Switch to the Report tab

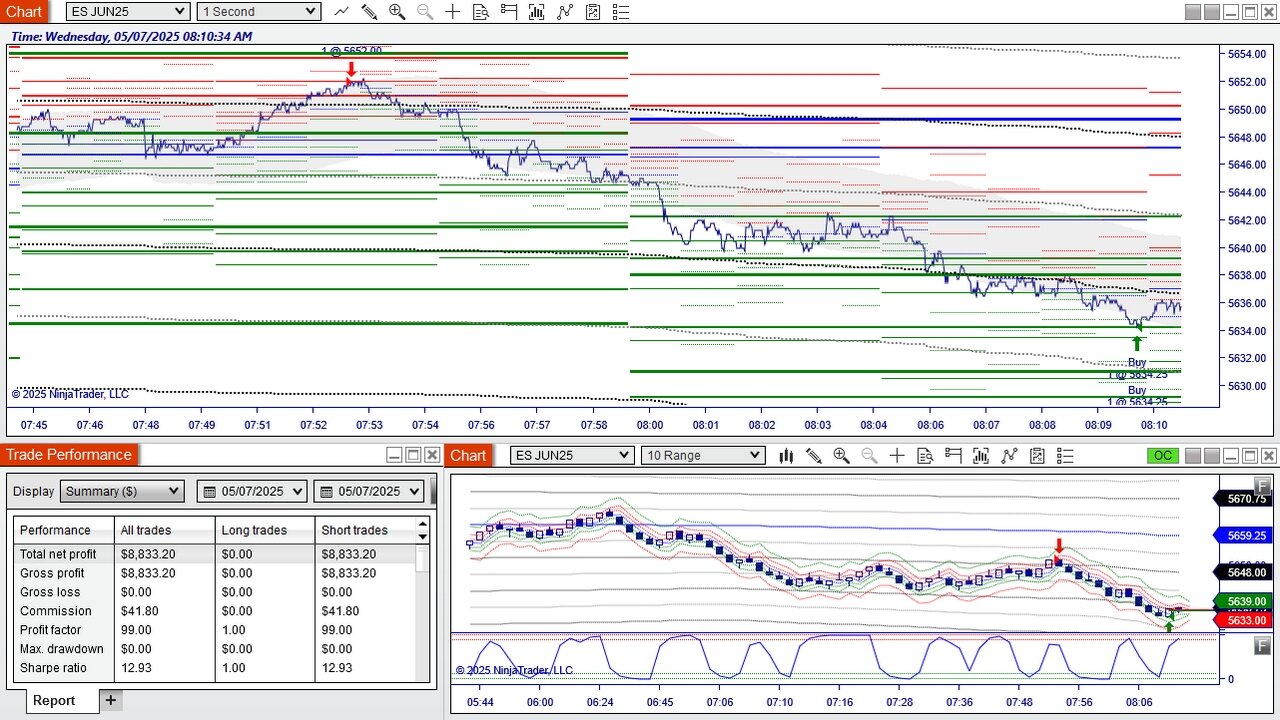pos(54,701)
